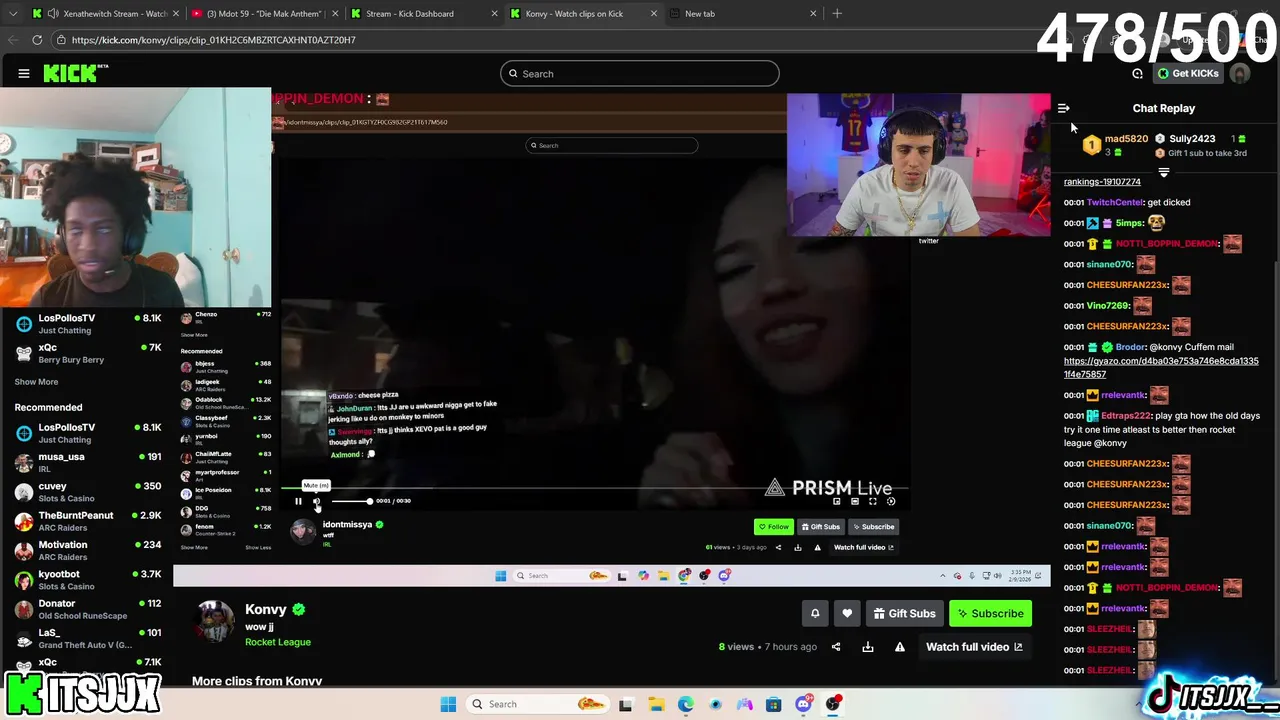
Task: Toggle theater mode in clip player
Action: pyautogui.click(x=854, y=501)
